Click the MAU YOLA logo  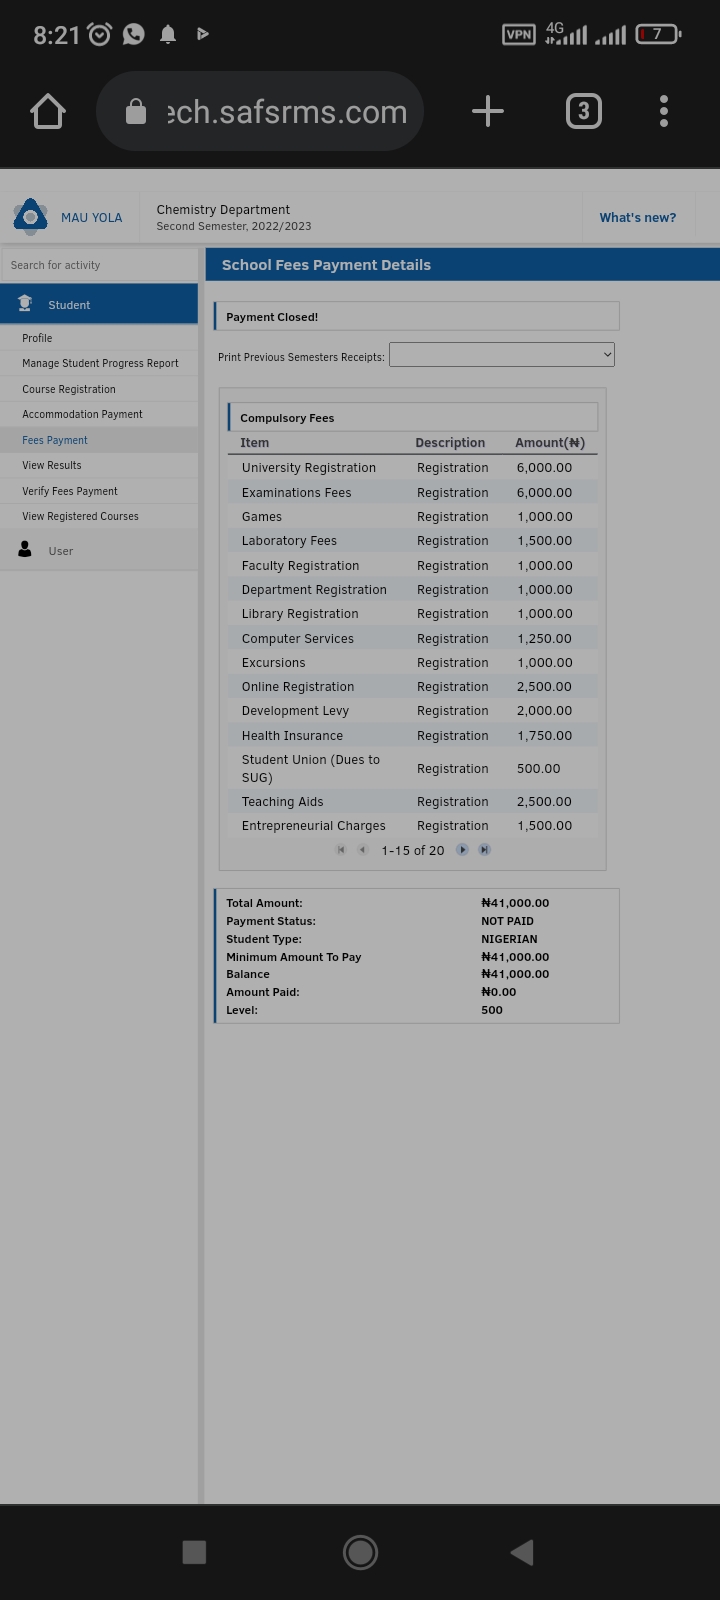[30, 217]
